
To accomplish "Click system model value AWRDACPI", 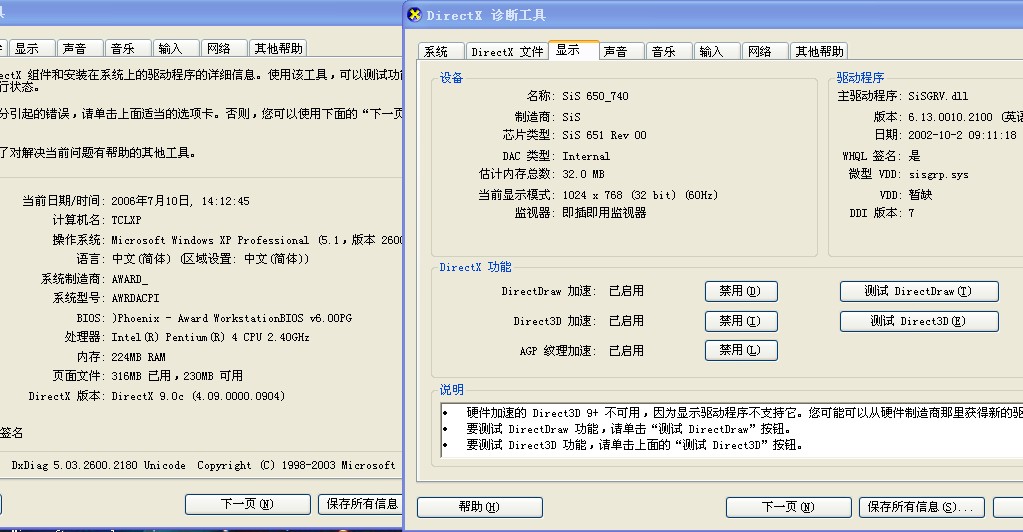I will [x=135, y=298].
